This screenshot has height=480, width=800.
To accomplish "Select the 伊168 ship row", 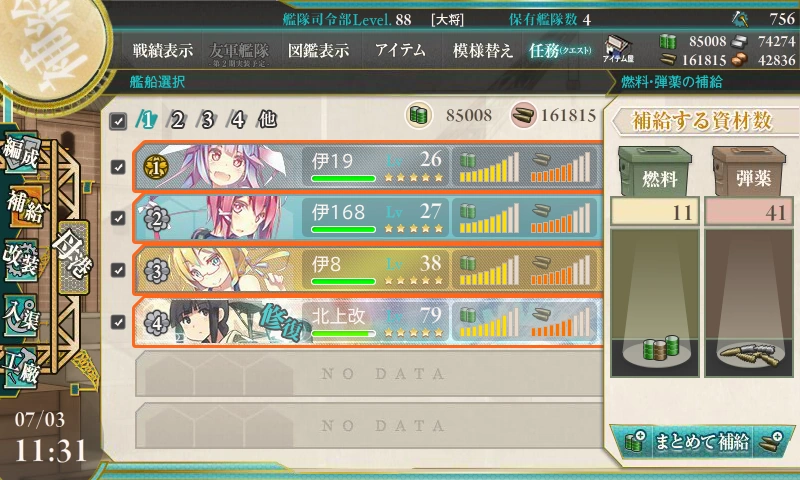I will (x=367, y=218).
